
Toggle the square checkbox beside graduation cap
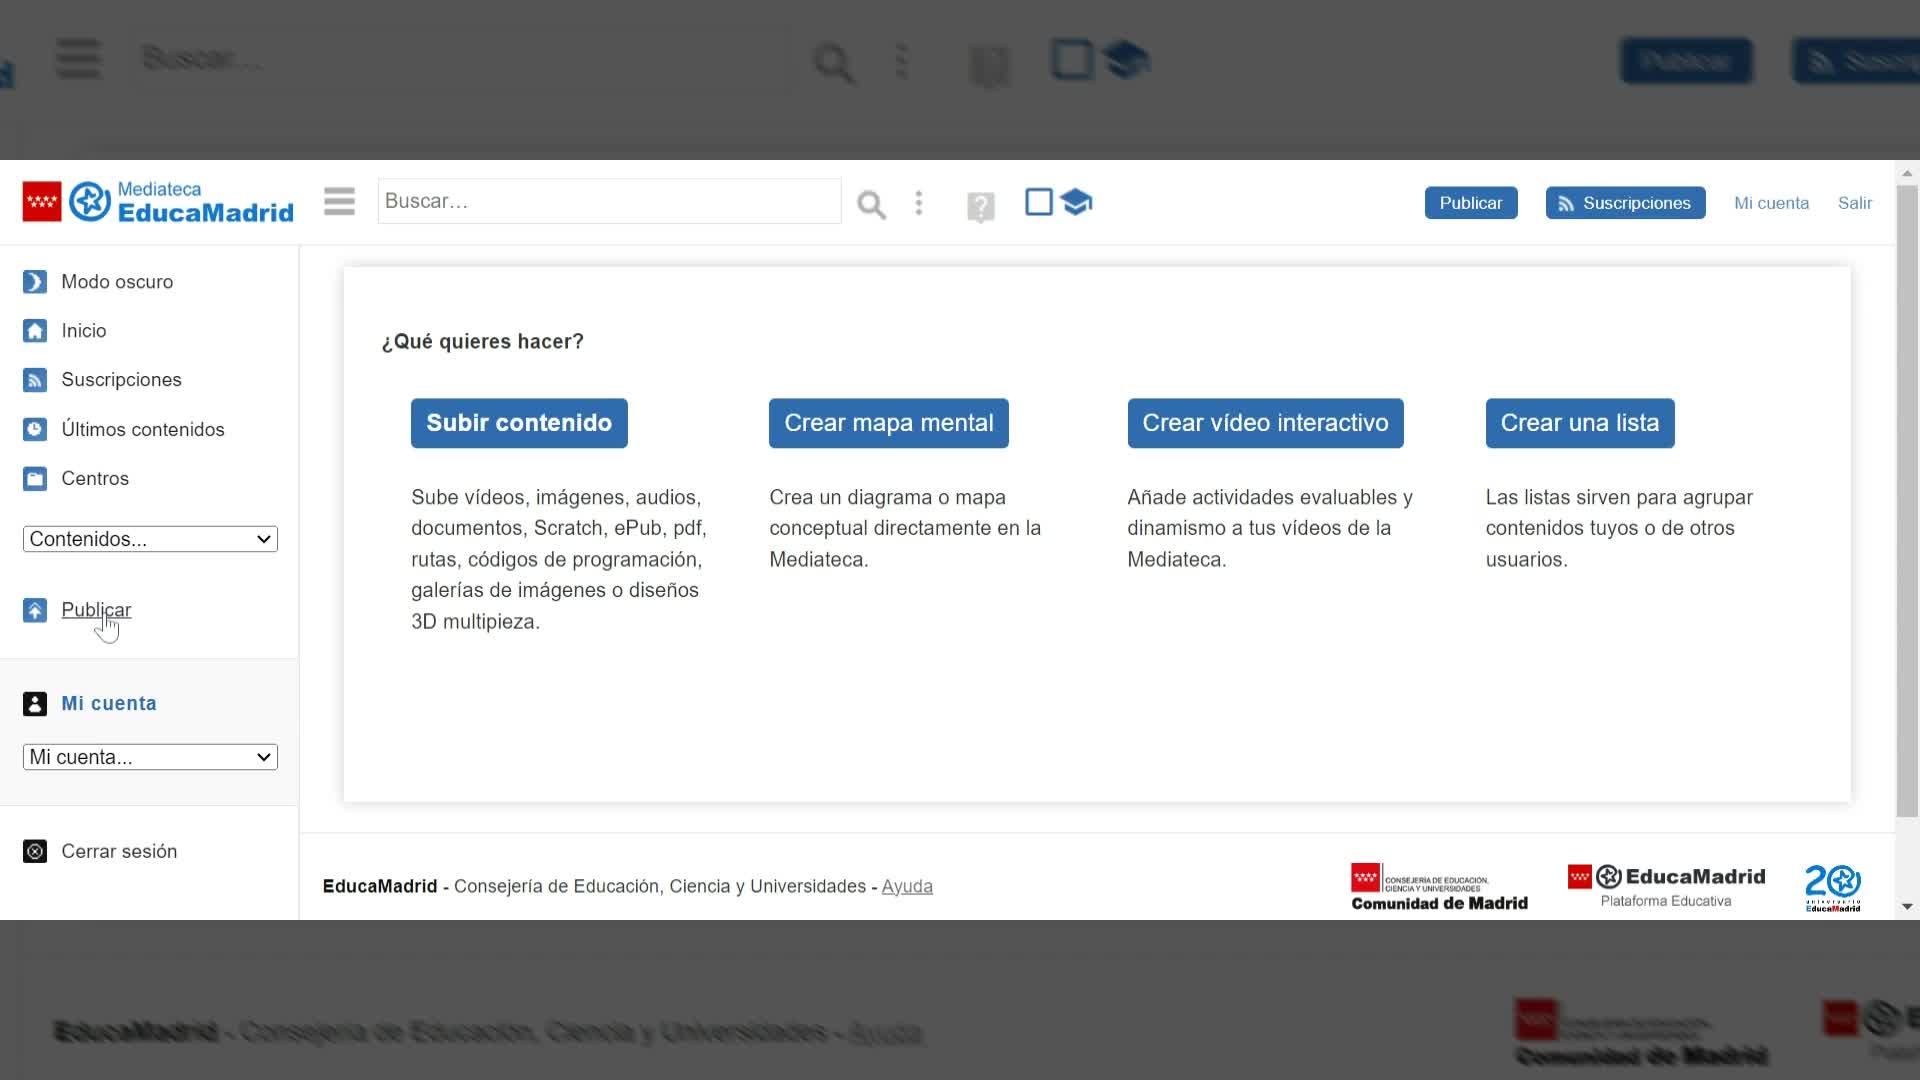click(x=1039, y=202)
